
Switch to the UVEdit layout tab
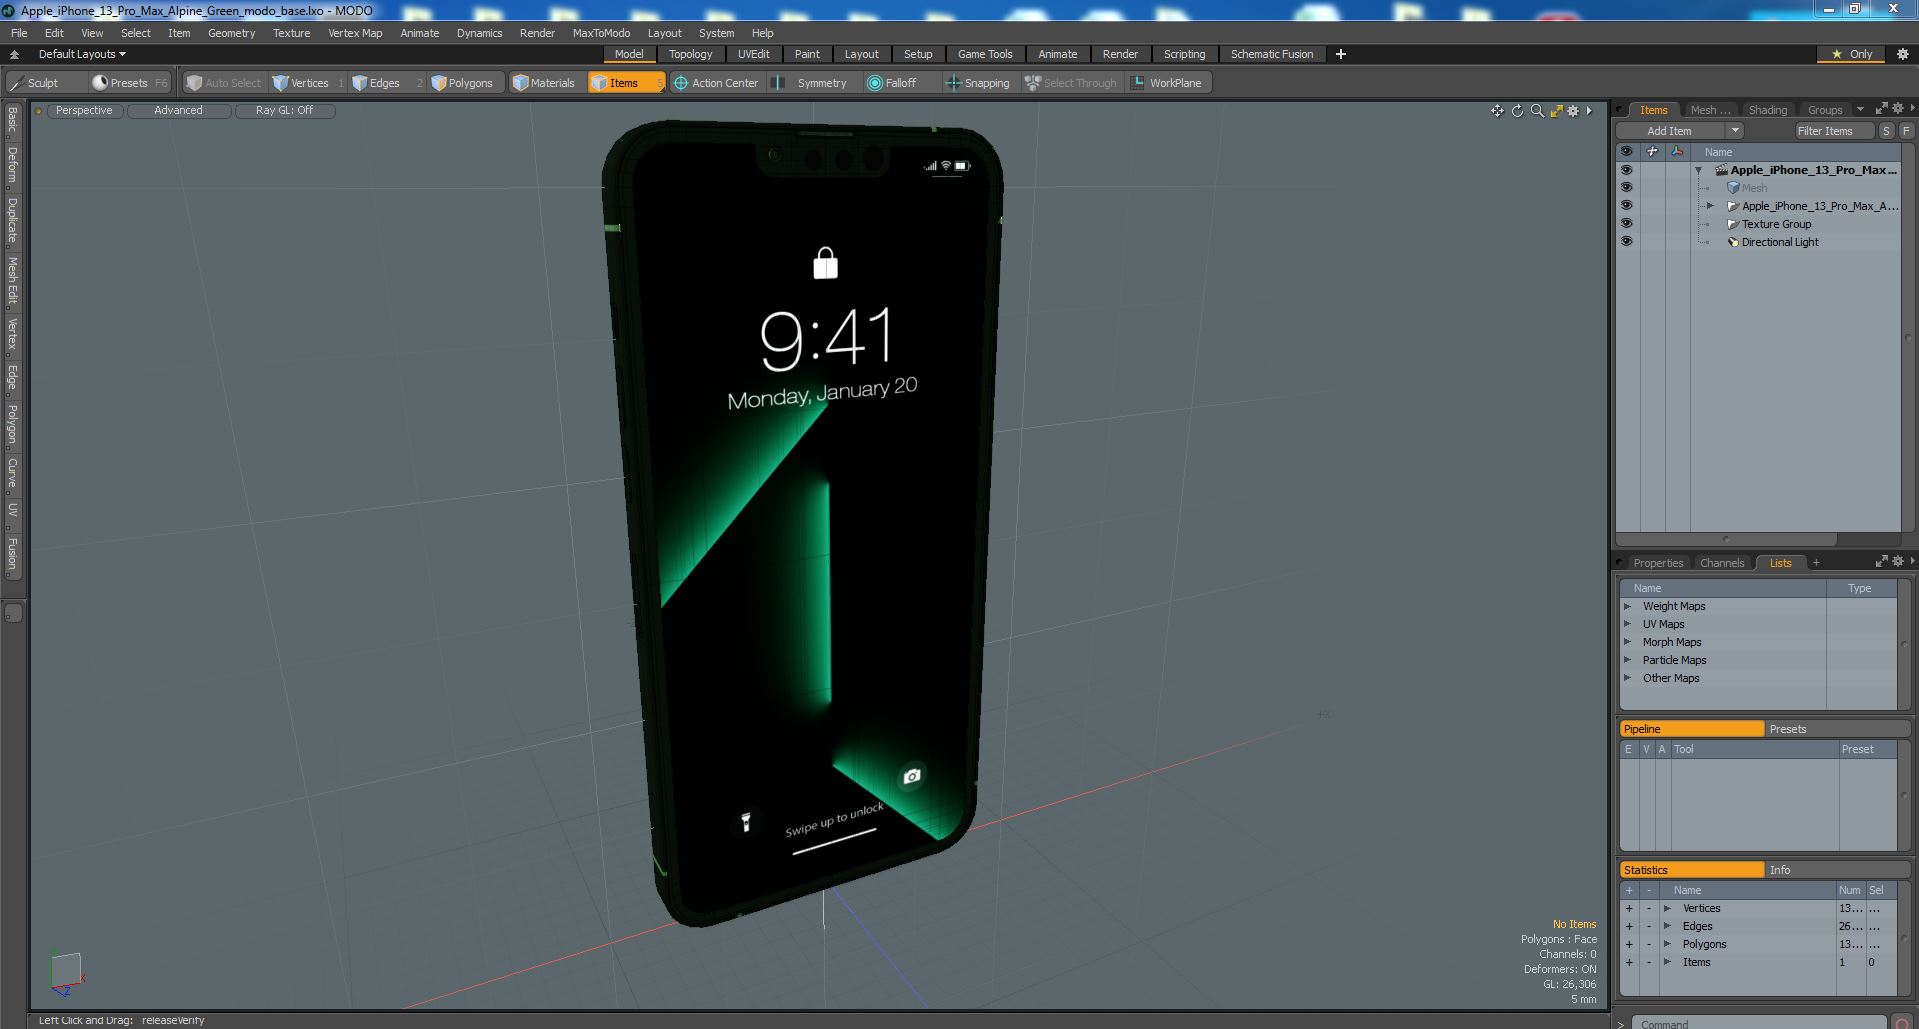click(x=753, y=54)
